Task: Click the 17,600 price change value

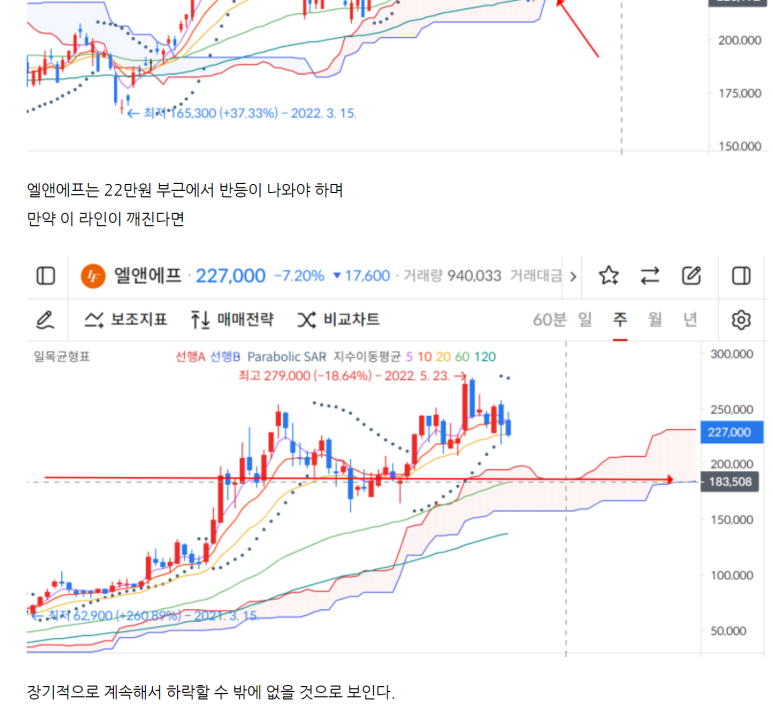Action: coord(367,276)
